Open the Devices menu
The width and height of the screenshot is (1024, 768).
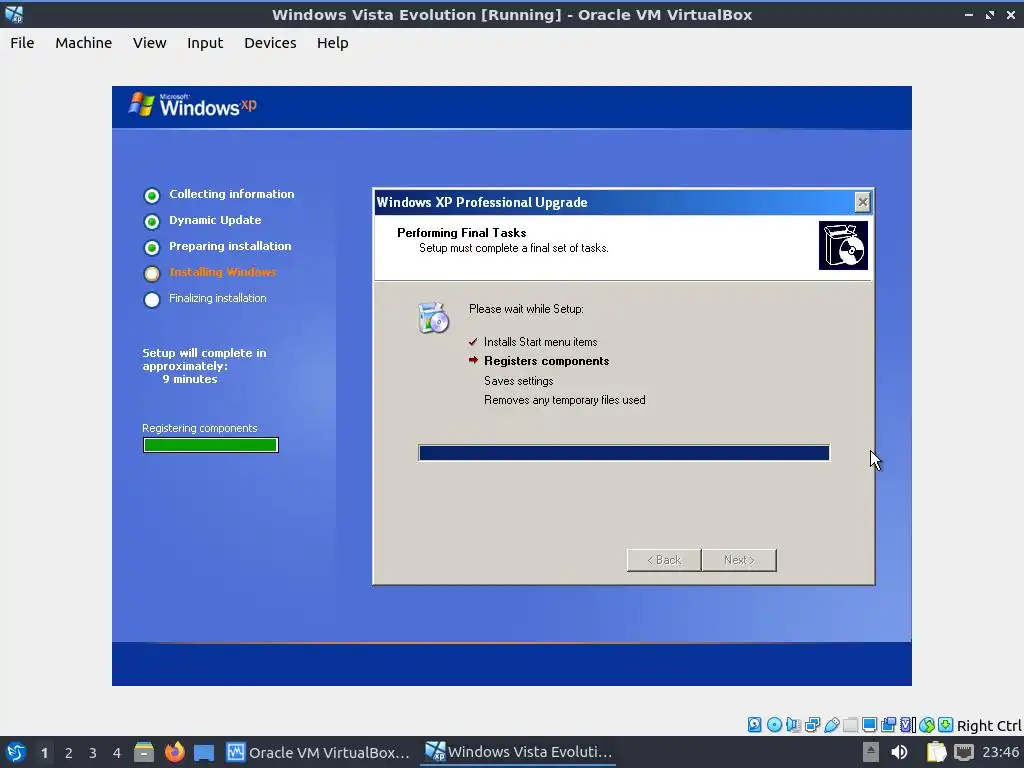tap(270, 43)
